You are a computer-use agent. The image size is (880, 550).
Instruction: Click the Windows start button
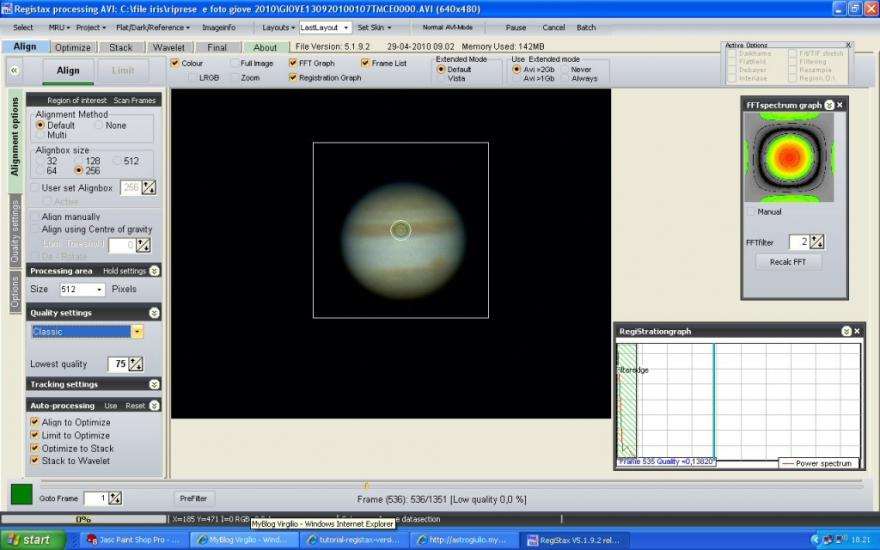(33, 540)
